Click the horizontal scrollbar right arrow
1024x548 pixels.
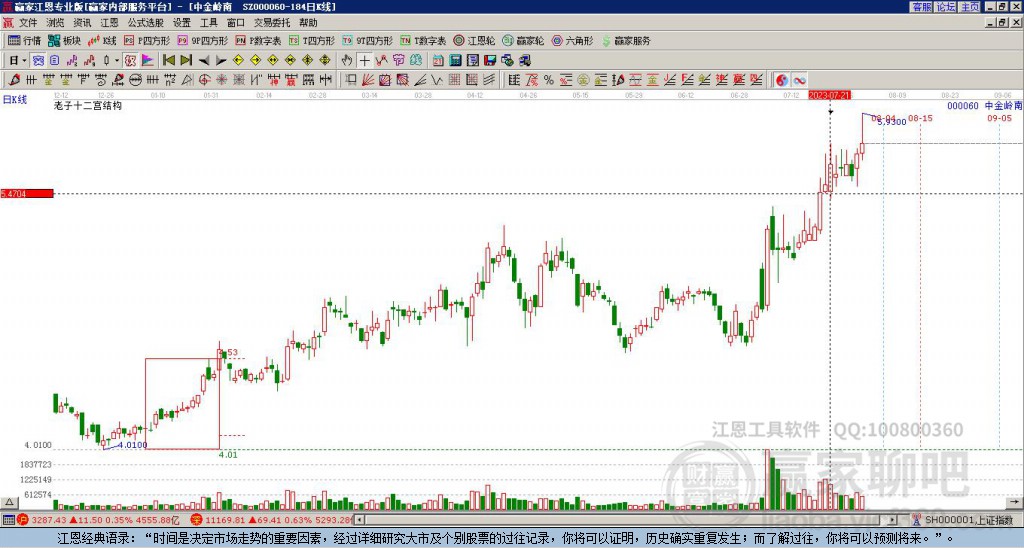[893, 520]
